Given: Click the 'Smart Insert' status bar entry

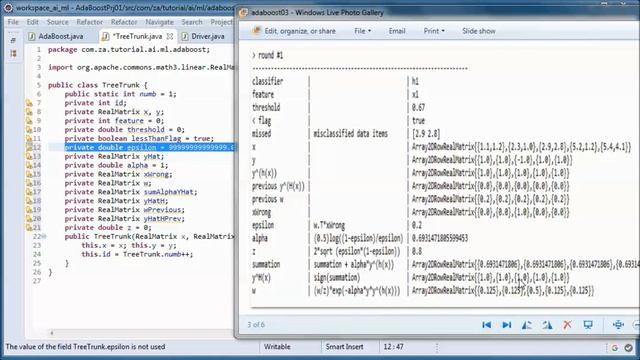Looking at the screenshot, I should coord(344,347).
